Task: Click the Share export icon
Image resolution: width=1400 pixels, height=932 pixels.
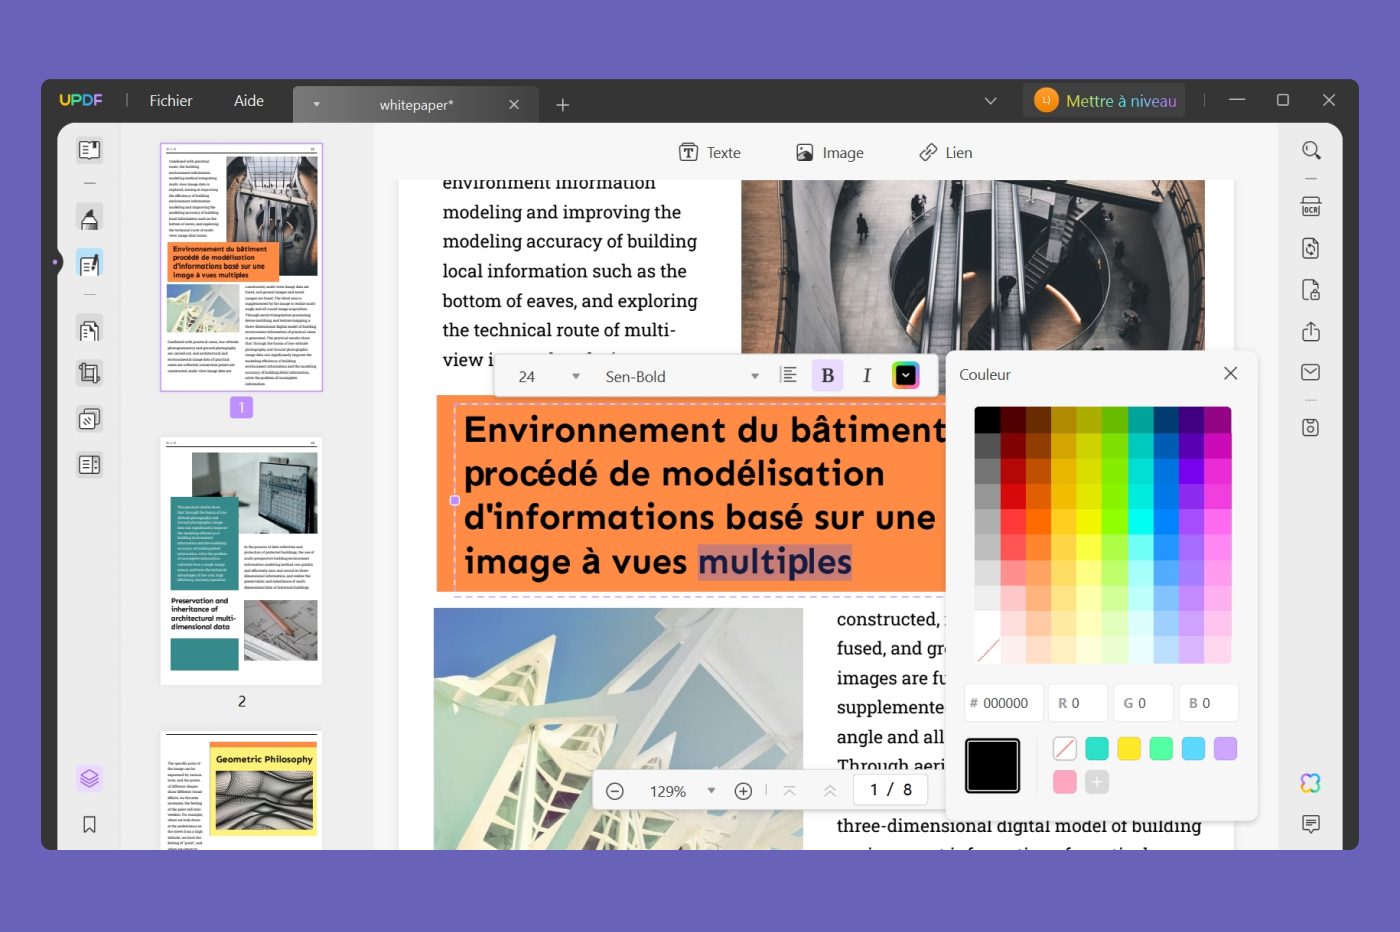Action: [1311, 331]
